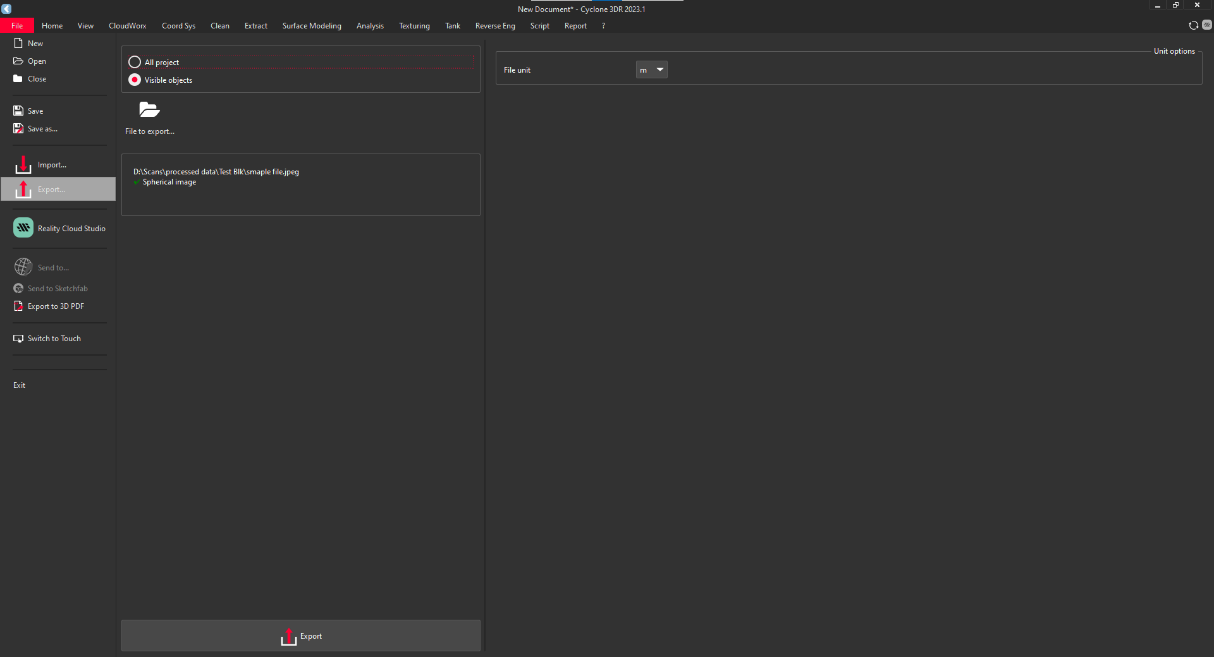Switch to the Tank tab
The image size is (1214, 657).
click(453, 26)
